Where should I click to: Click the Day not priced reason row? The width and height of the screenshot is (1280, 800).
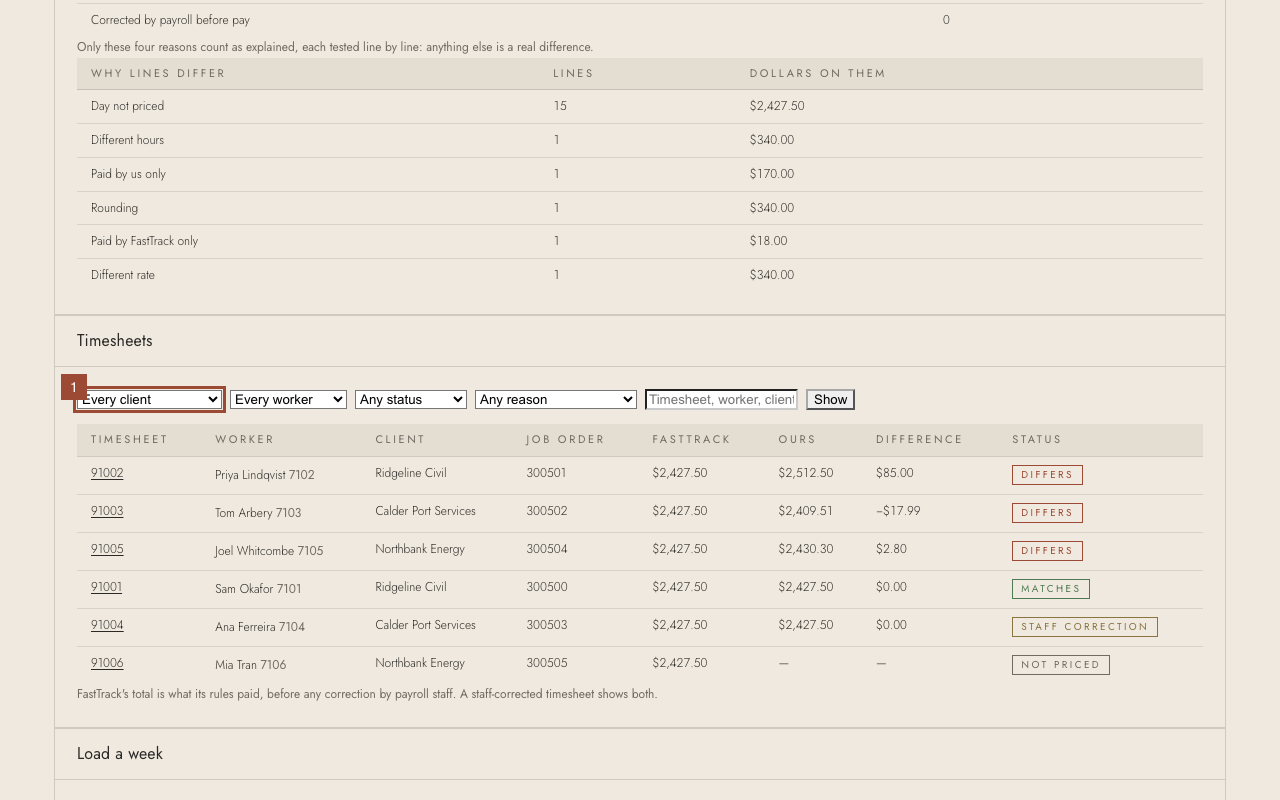(640, 106)
